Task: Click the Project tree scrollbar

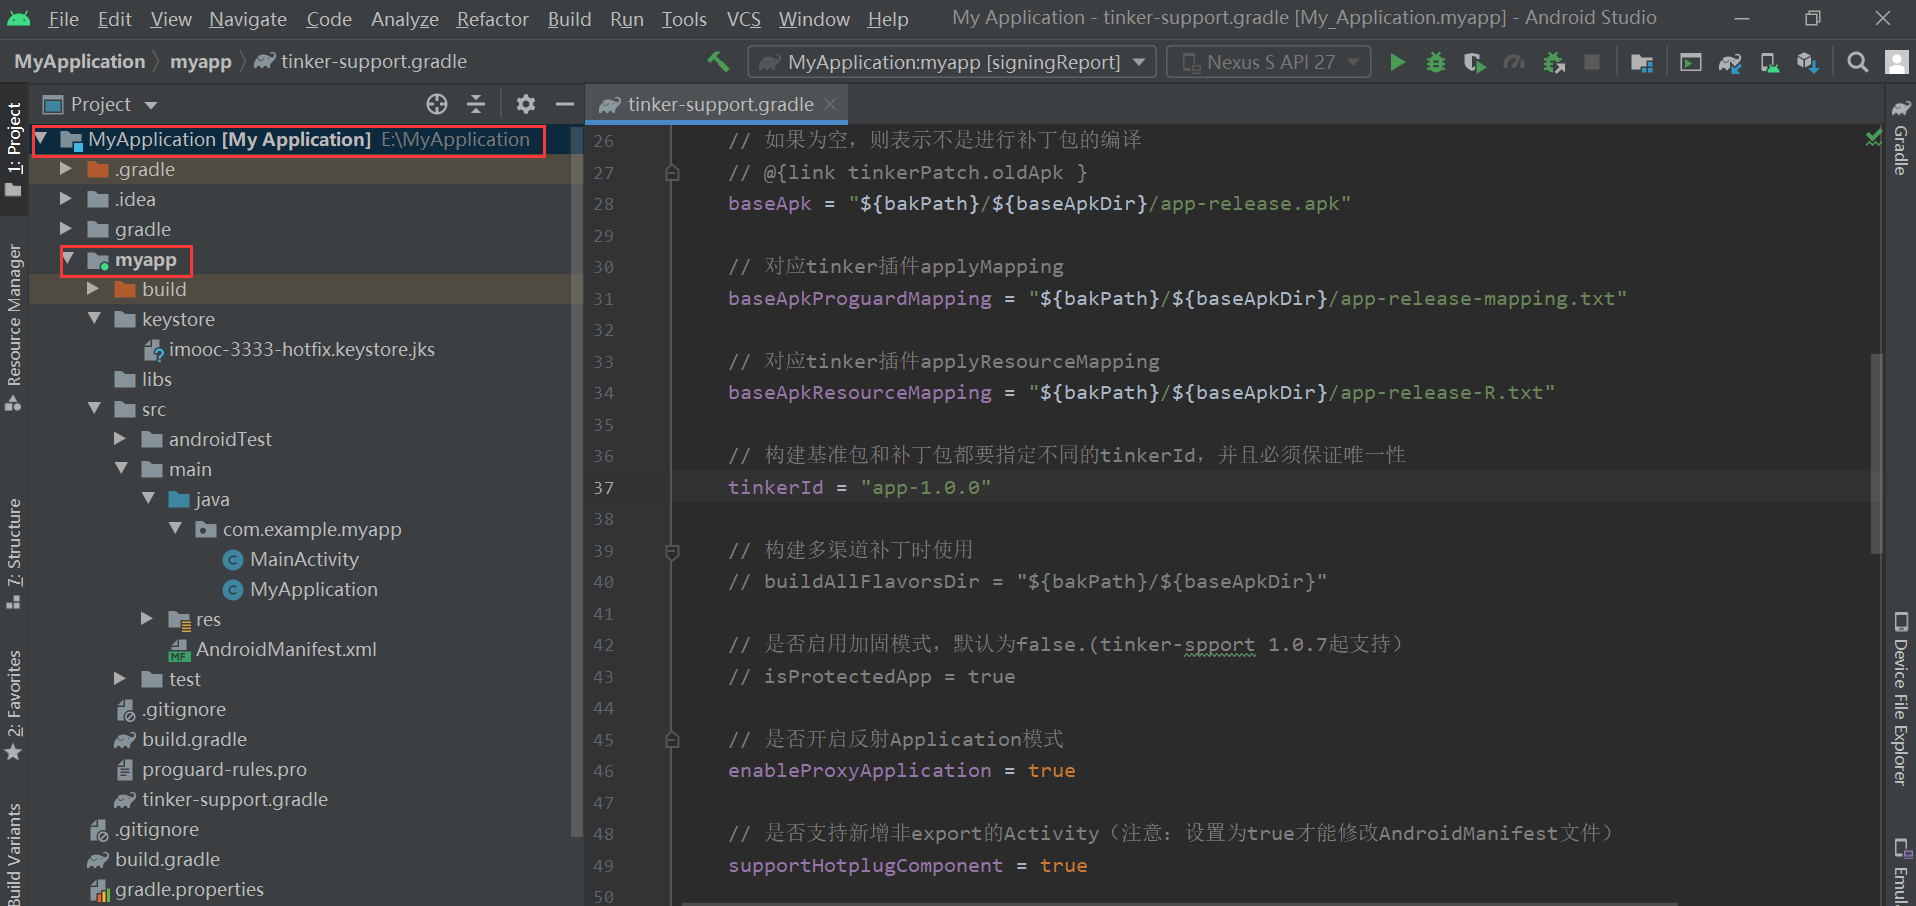Action: 576,480
